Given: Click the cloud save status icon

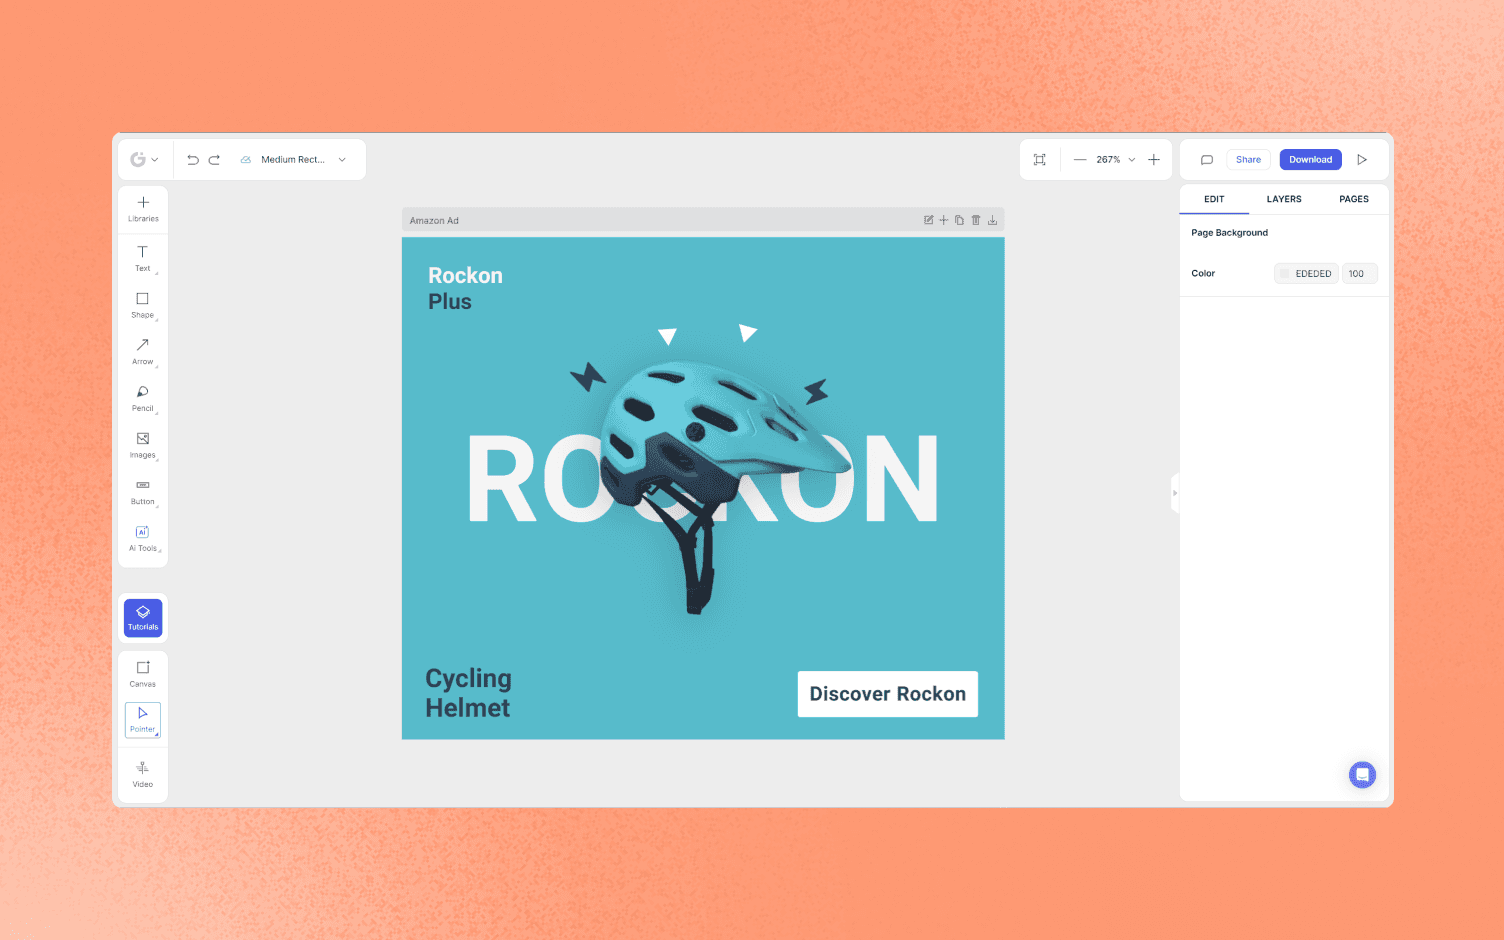Looking at the screenshot, I should 246,160.
